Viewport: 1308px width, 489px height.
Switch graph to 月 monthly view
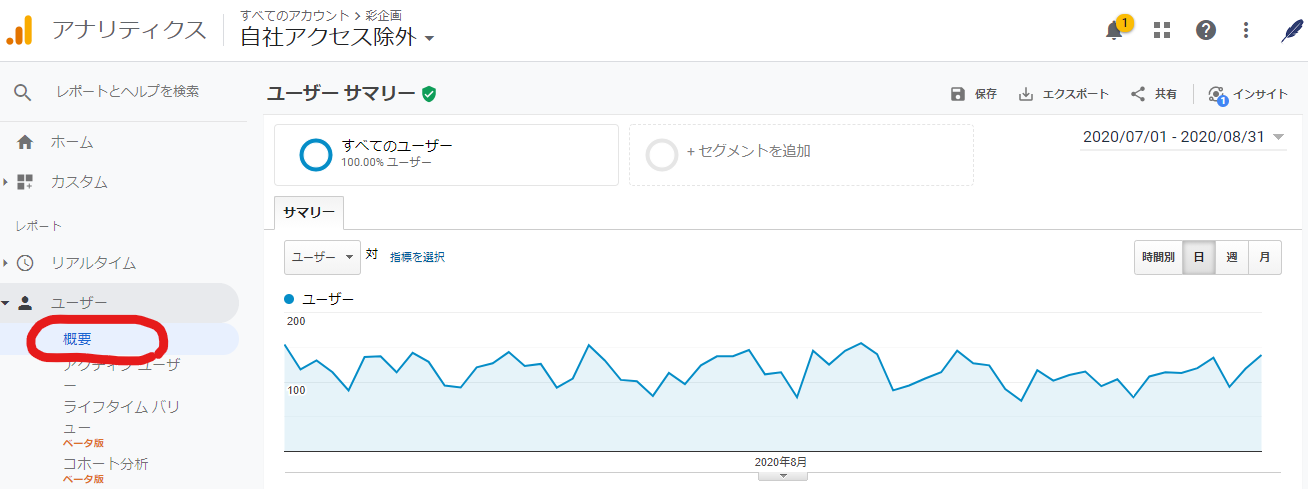(x=1265, y=258)
